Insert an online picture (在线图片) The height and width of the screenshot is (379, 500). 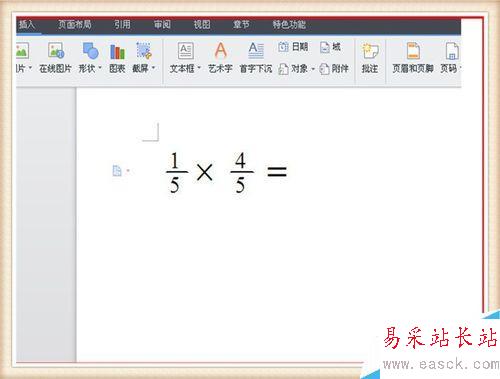[x=56, y=57]
